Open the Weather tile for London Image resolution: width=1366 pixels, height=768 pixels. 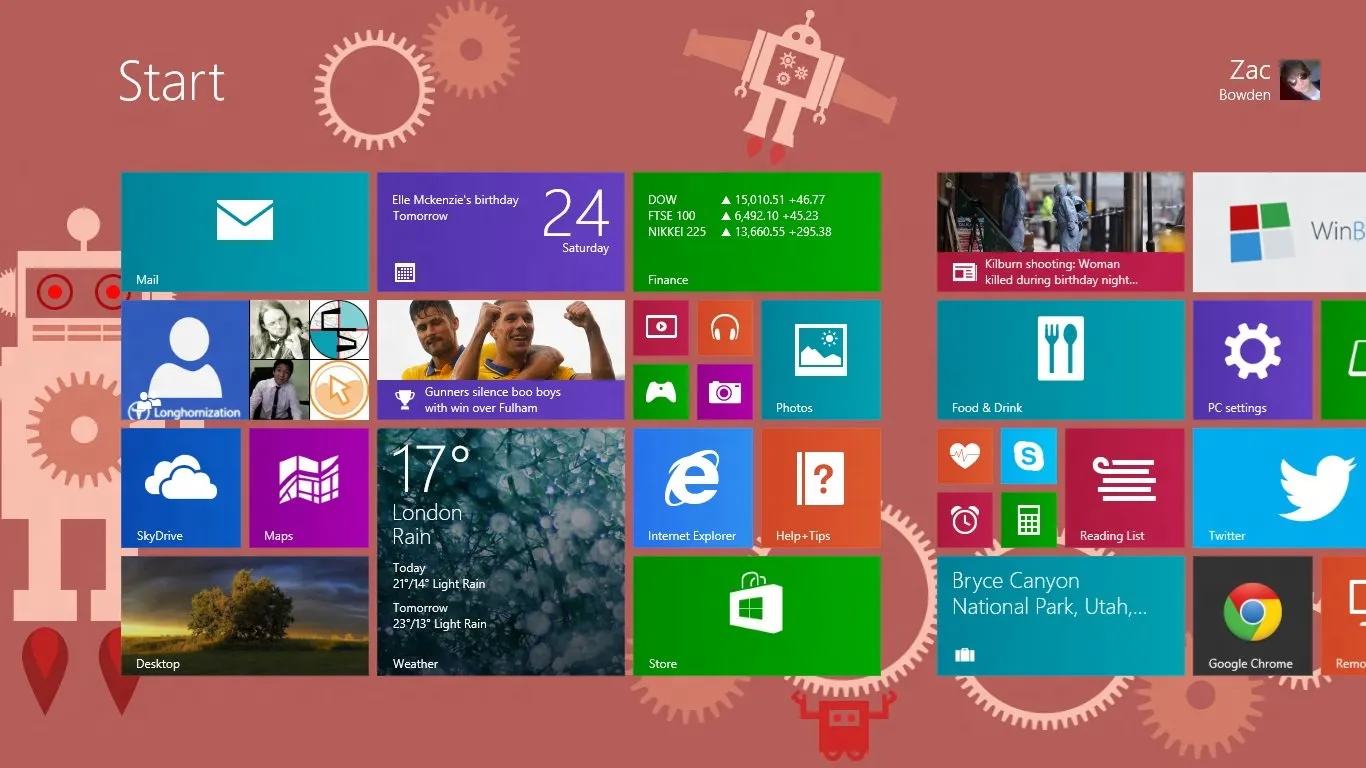501,552
